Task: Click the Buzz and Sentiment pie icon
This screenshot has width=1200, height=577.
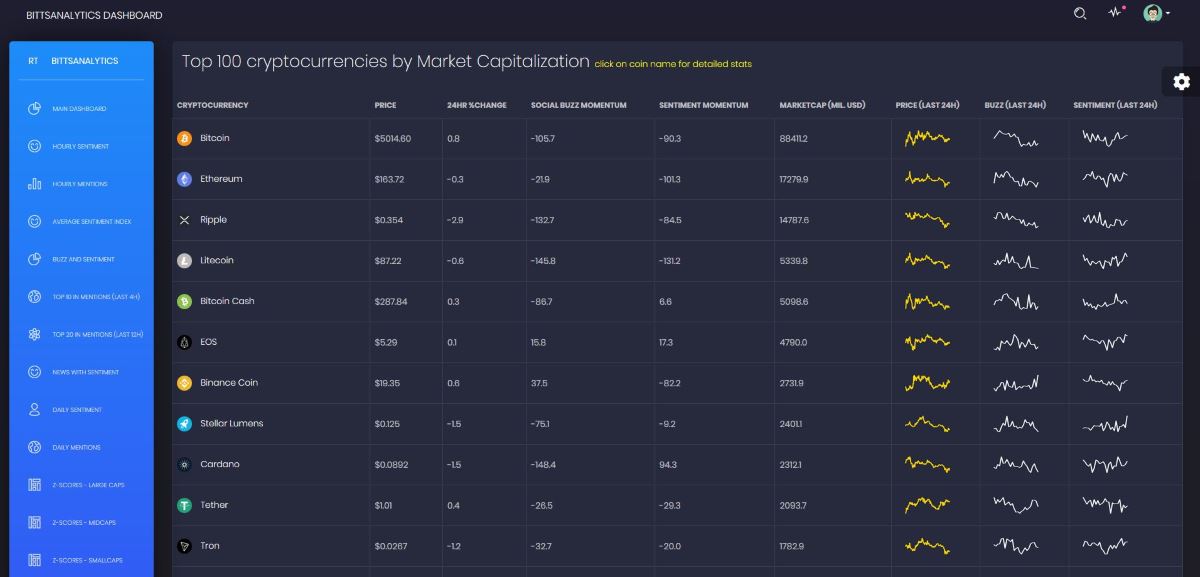Action: coord(34,259)
